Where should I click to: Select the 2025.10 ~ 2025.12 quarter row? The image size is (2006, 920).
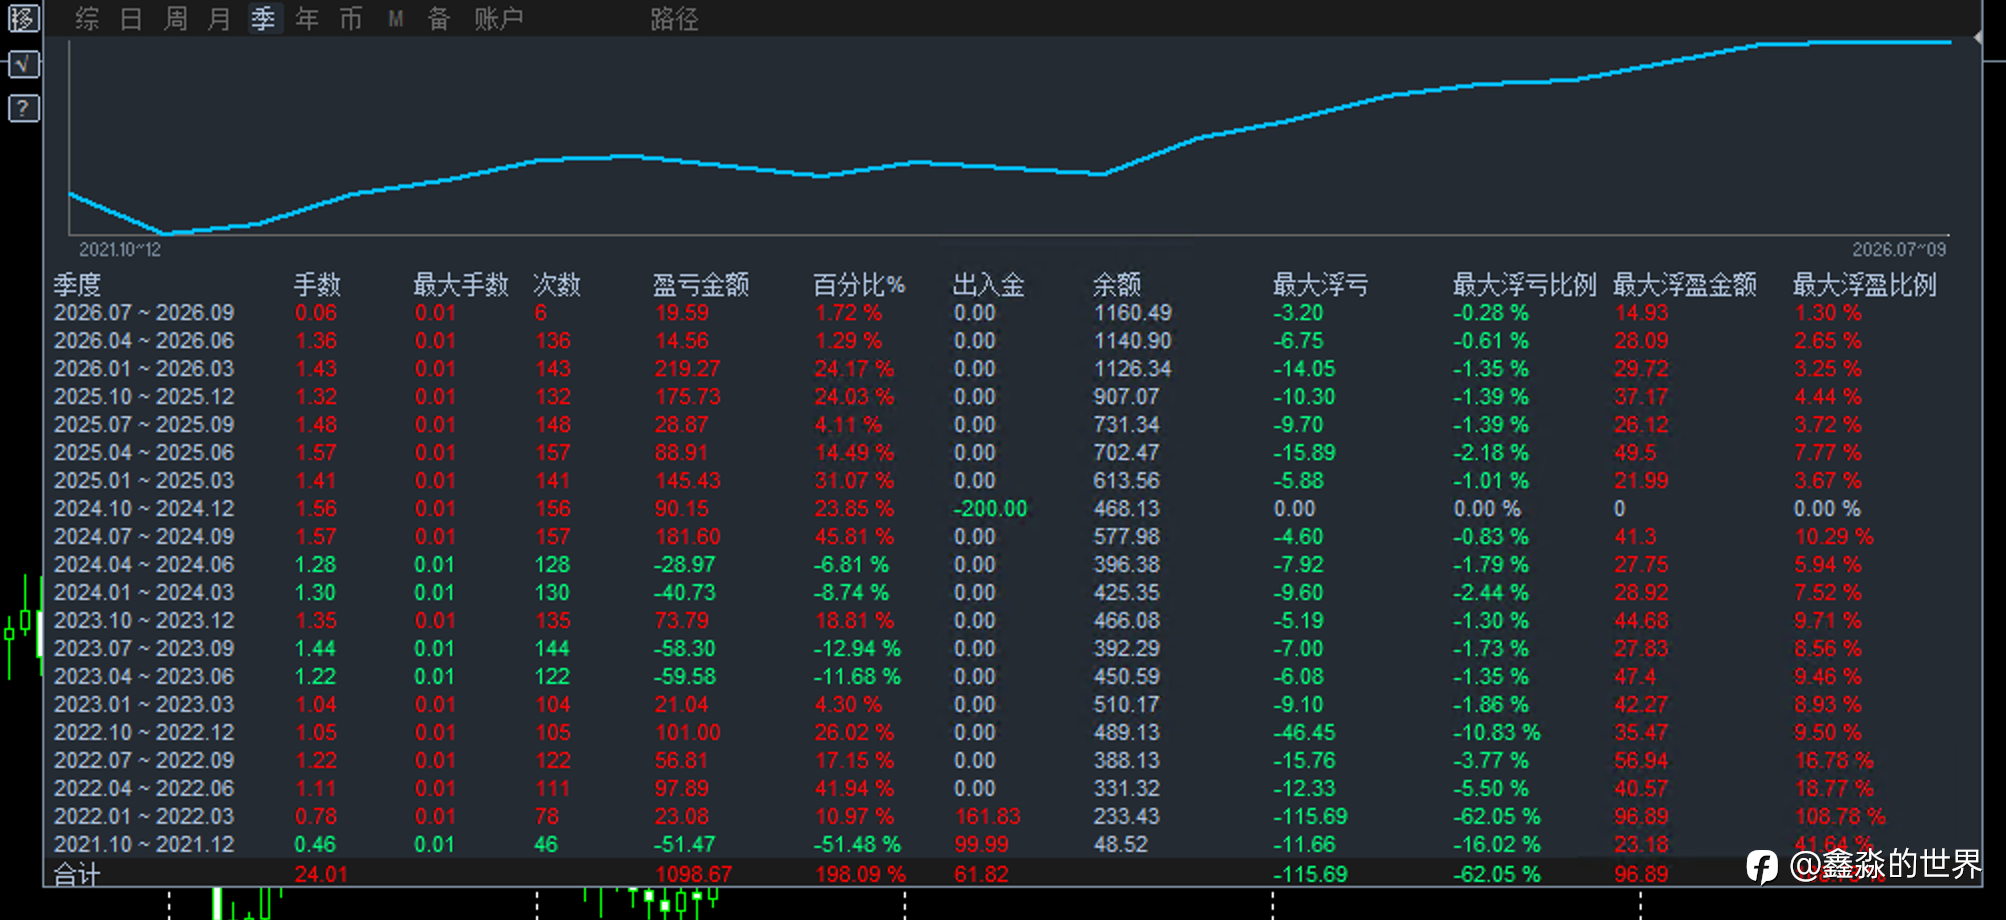(1012, 397)
